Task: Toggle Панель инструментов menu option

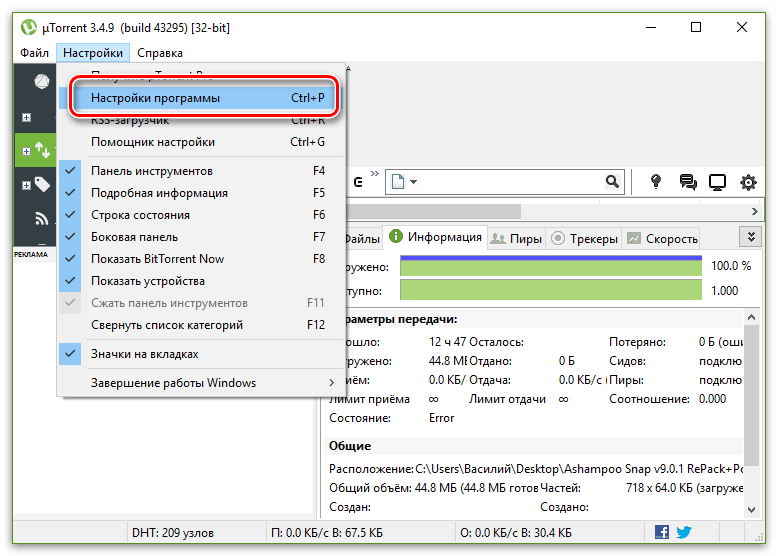Action: point(201,171)
